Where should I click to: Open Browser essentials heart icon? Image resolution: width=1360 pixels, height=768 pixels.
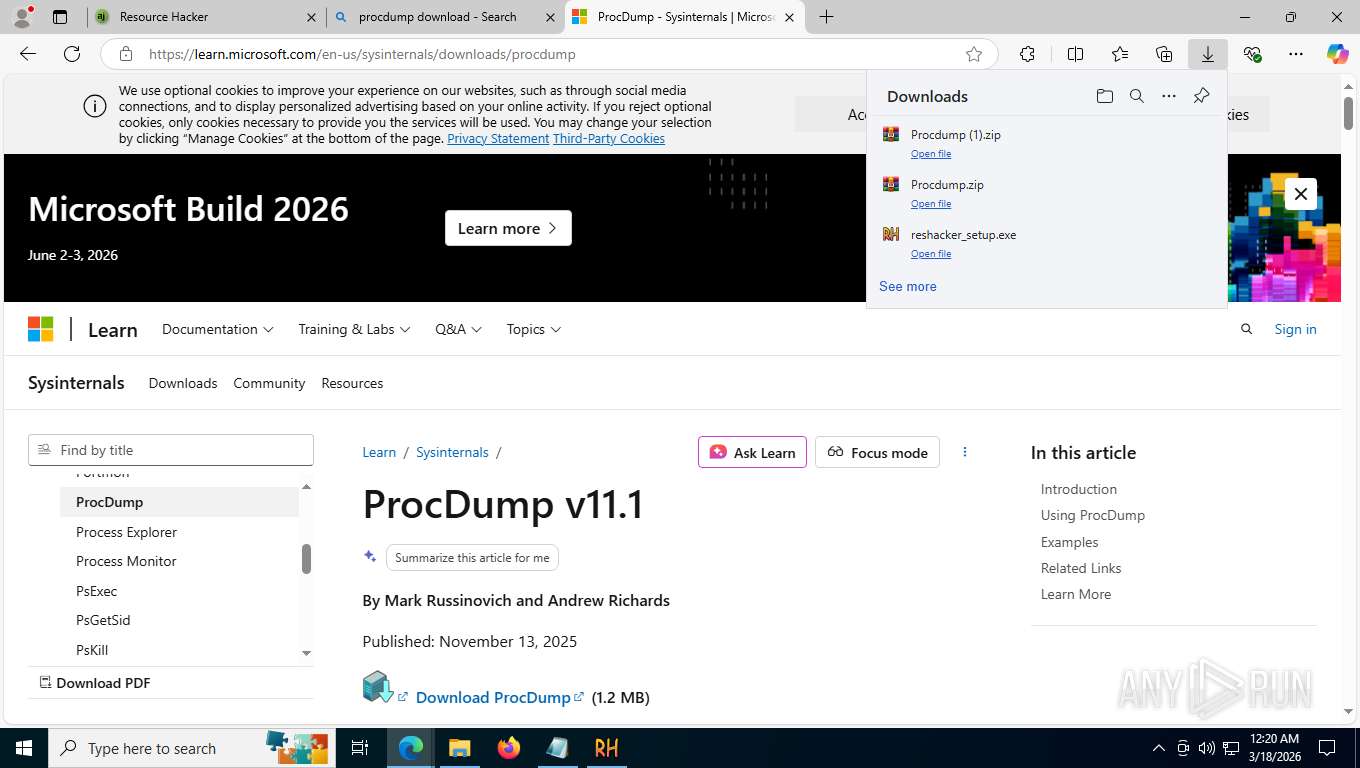tap(1252, 54)
